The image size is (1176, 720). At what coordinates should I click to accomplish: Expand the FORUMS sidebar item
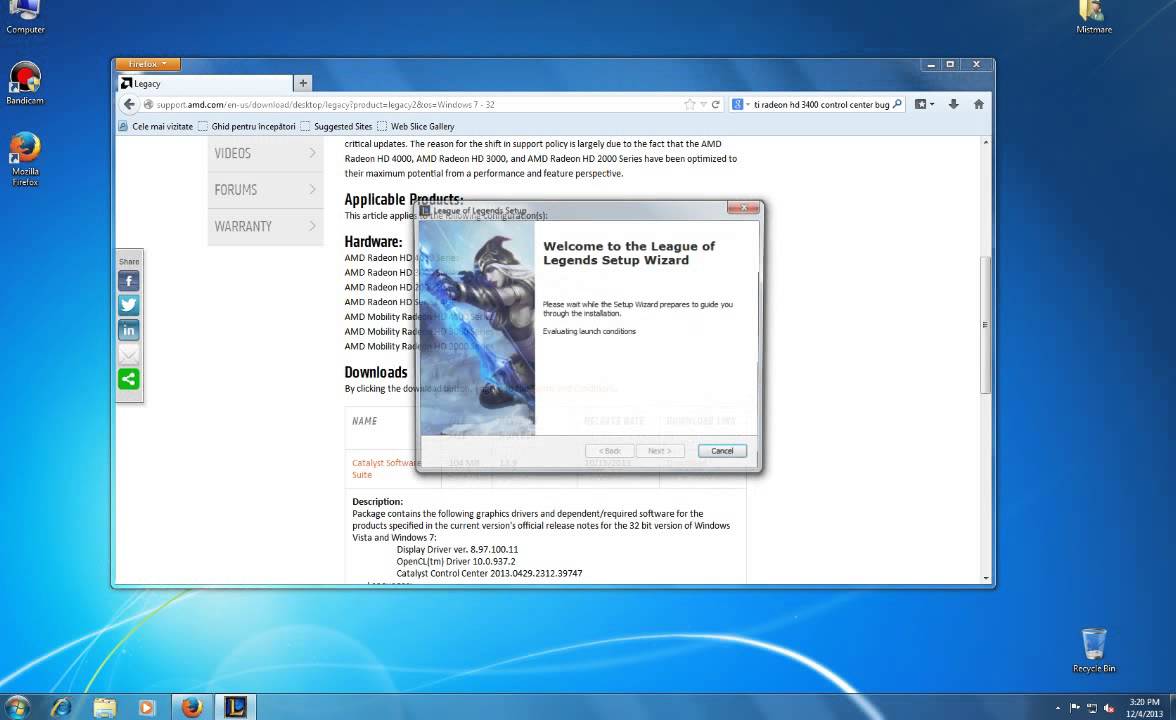pos(265,190)
